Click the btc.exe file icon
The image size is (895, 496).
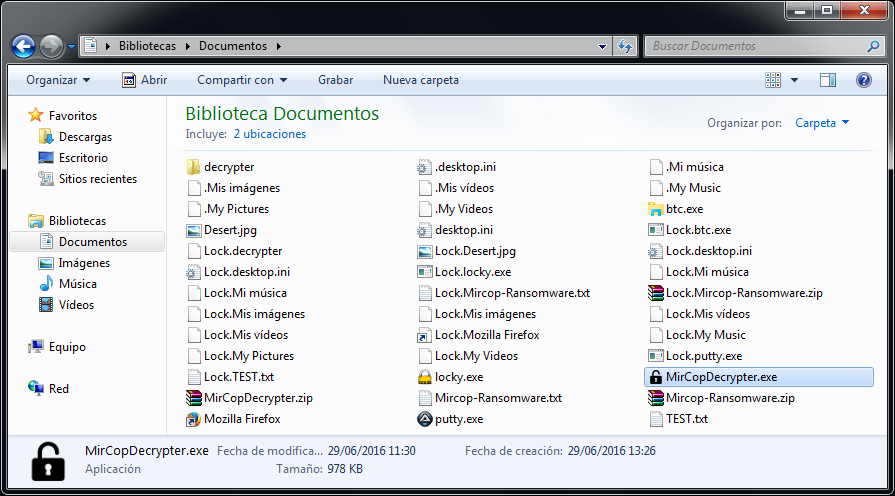[655, 209]
